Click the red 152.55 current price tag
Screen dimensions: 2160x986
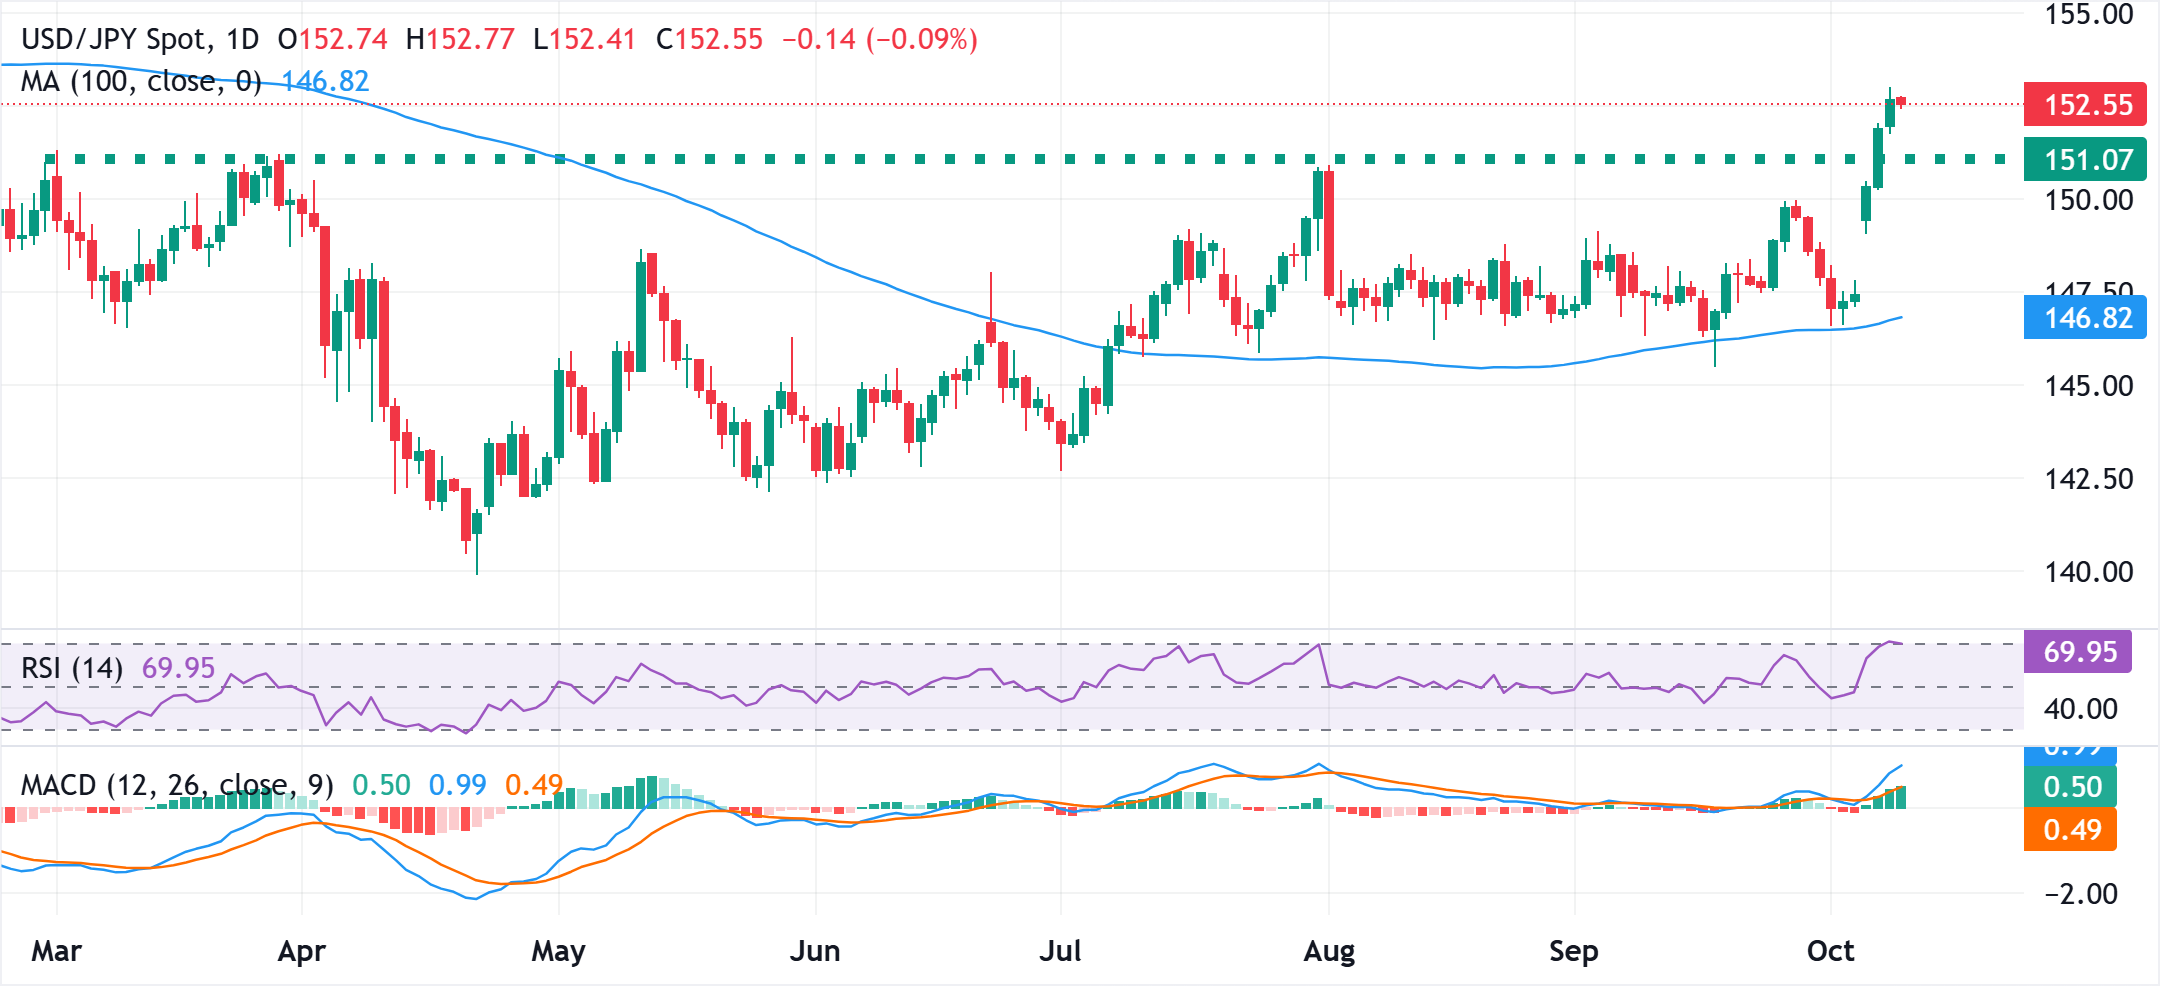tap(2085, 104)
